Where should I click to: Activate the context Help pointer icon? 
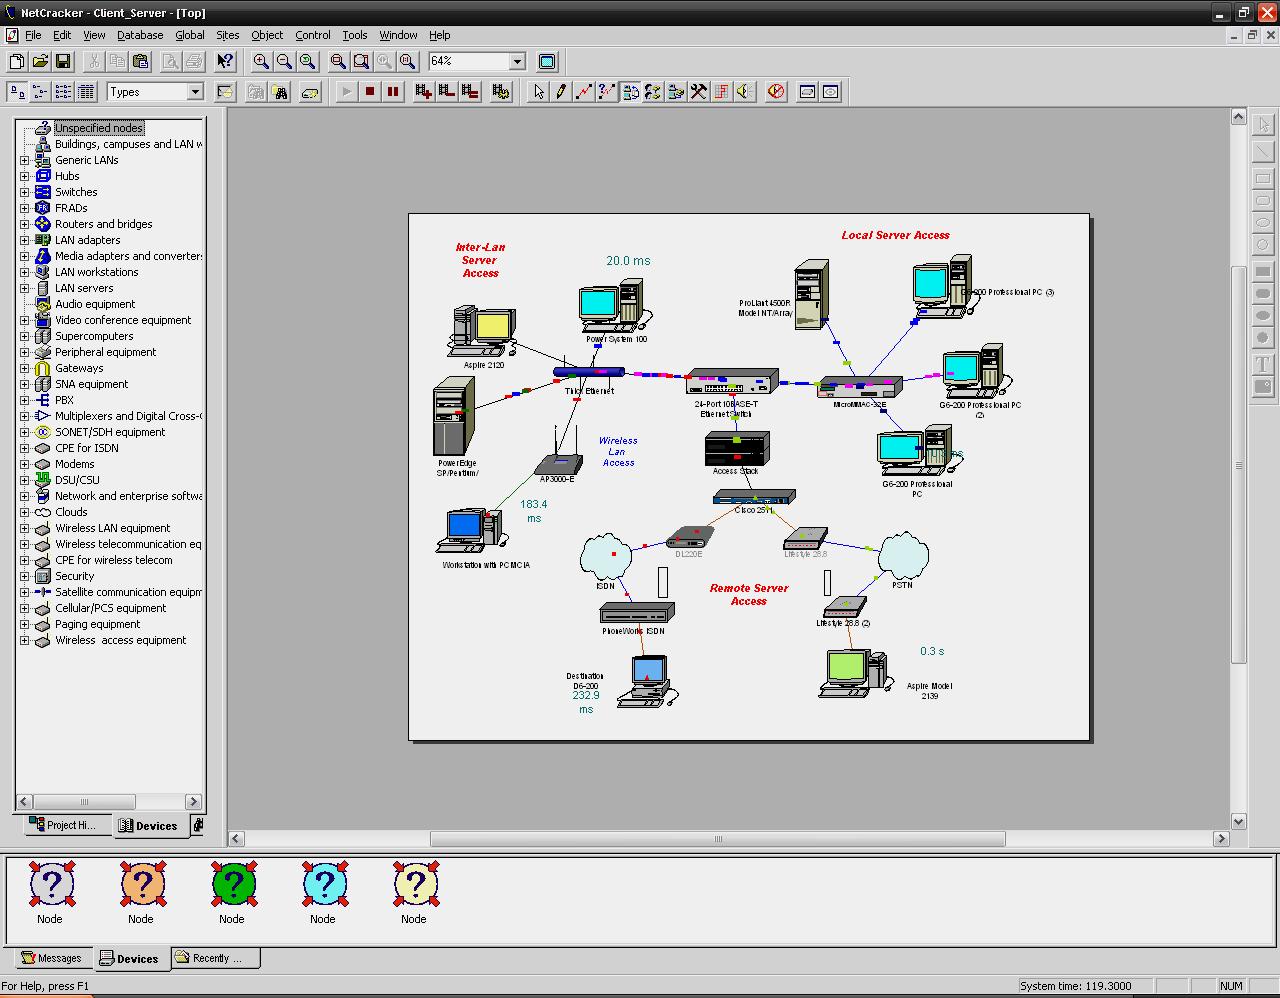tap(225, 62)
